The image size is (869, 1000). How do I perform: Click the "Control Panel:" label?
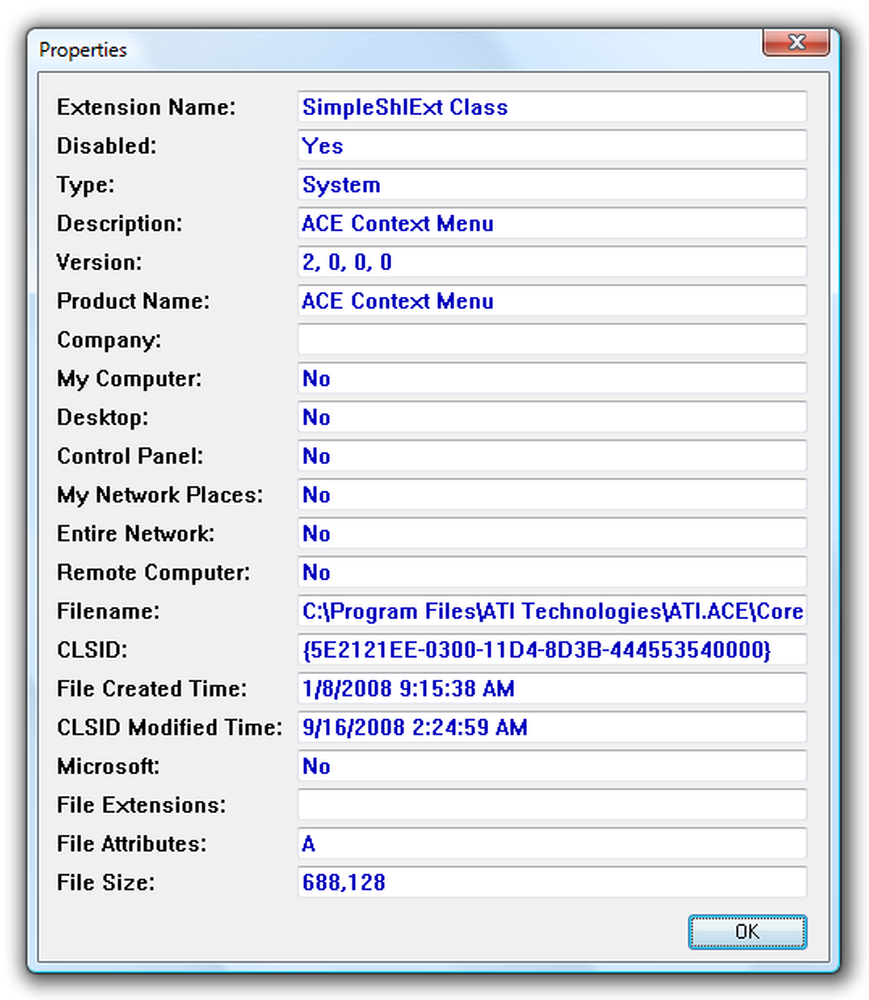point(130,456)
